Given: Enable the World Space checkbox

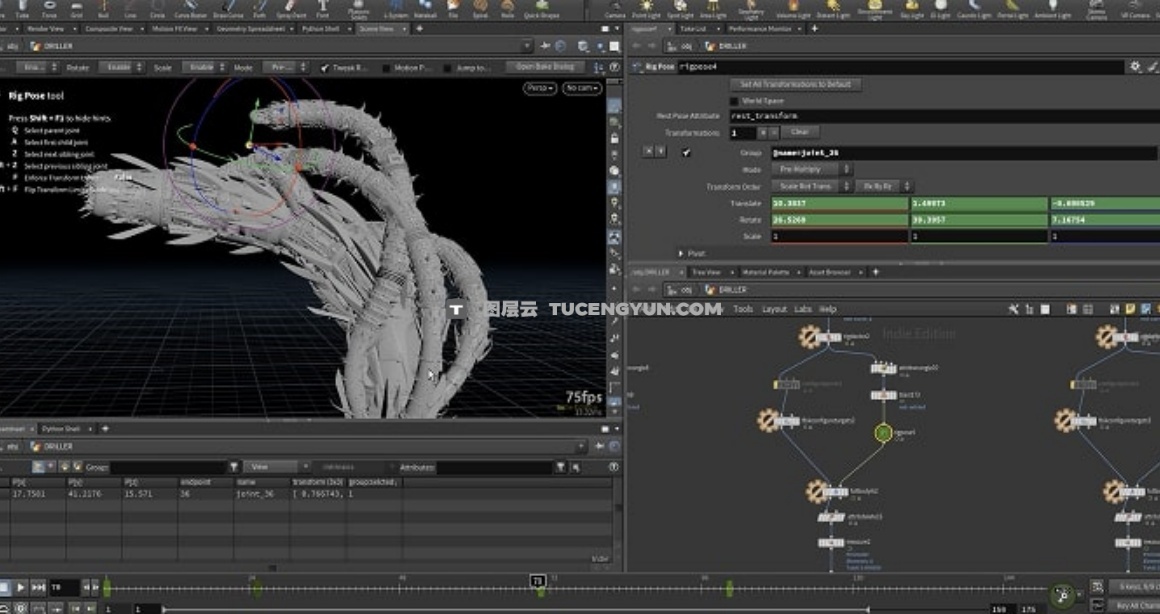Looking at the screenshot, I should [x=735, y=101].
